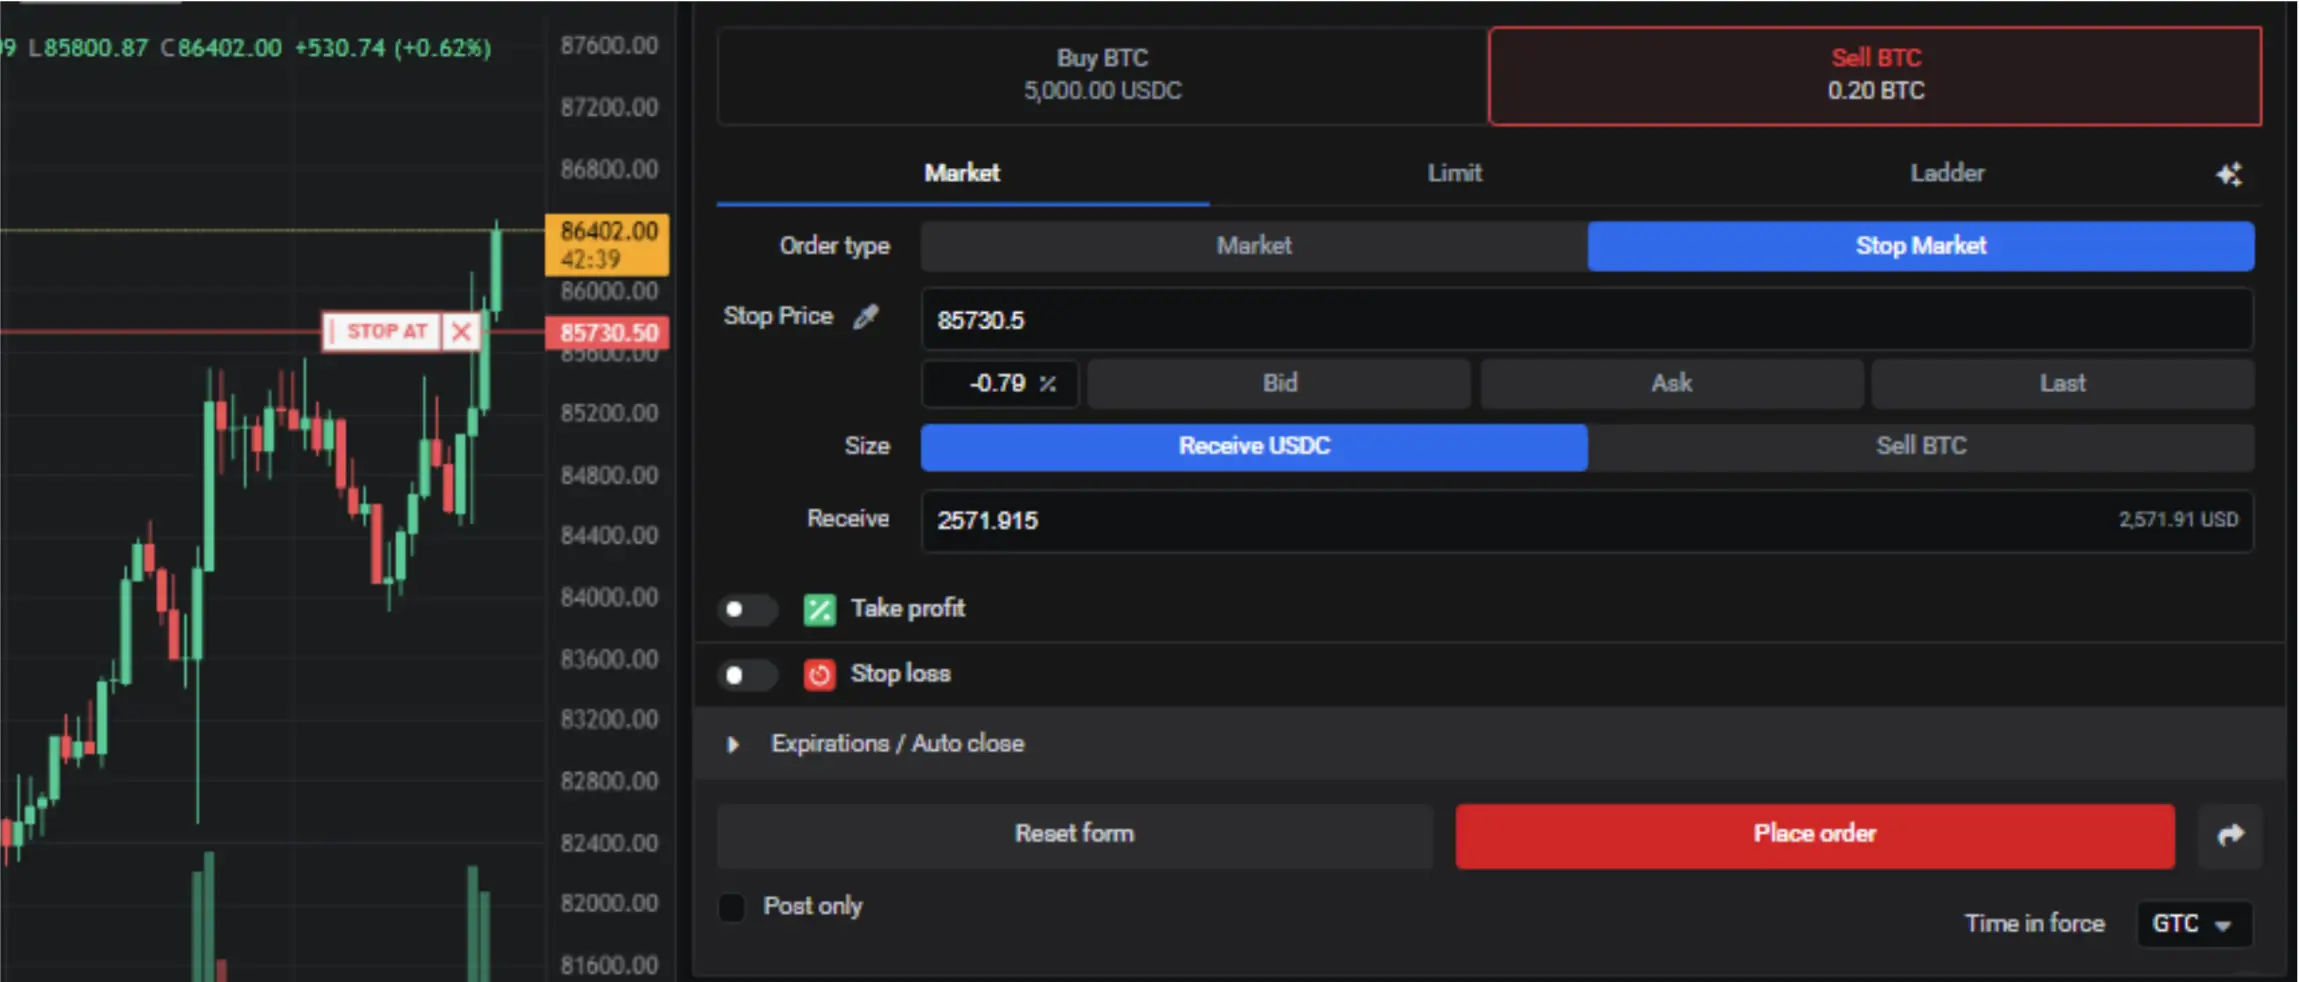Click the sparkle icon next to Ladder tab
This screenshot has height=982, width=2299.
point(2228,175)
